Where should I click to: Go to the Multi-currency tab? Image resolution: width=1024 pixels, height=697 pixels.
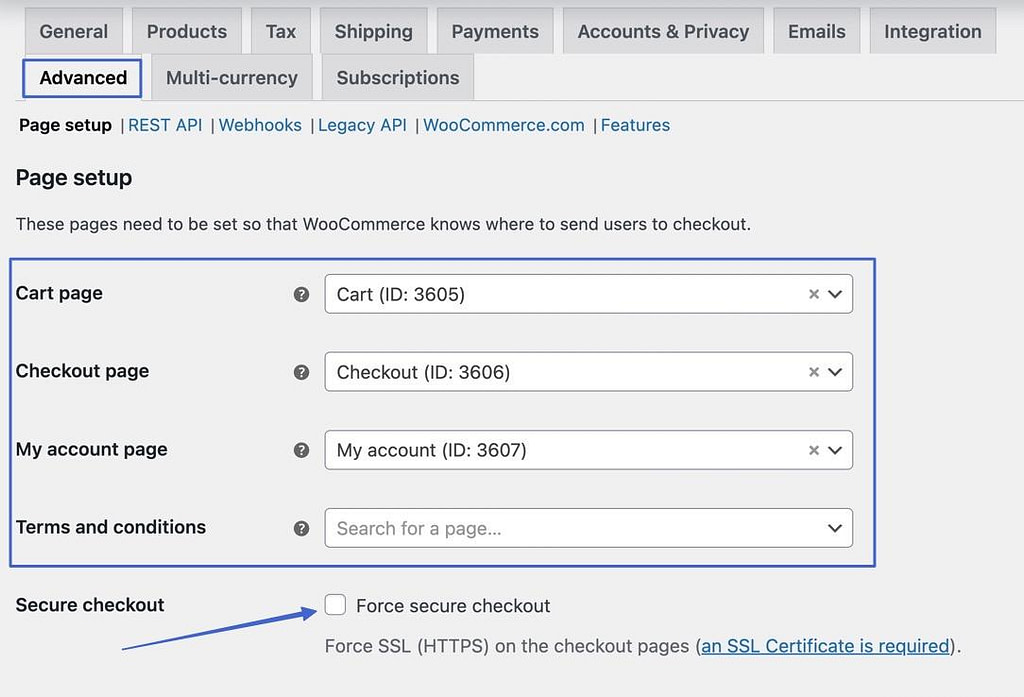point(231,77)
